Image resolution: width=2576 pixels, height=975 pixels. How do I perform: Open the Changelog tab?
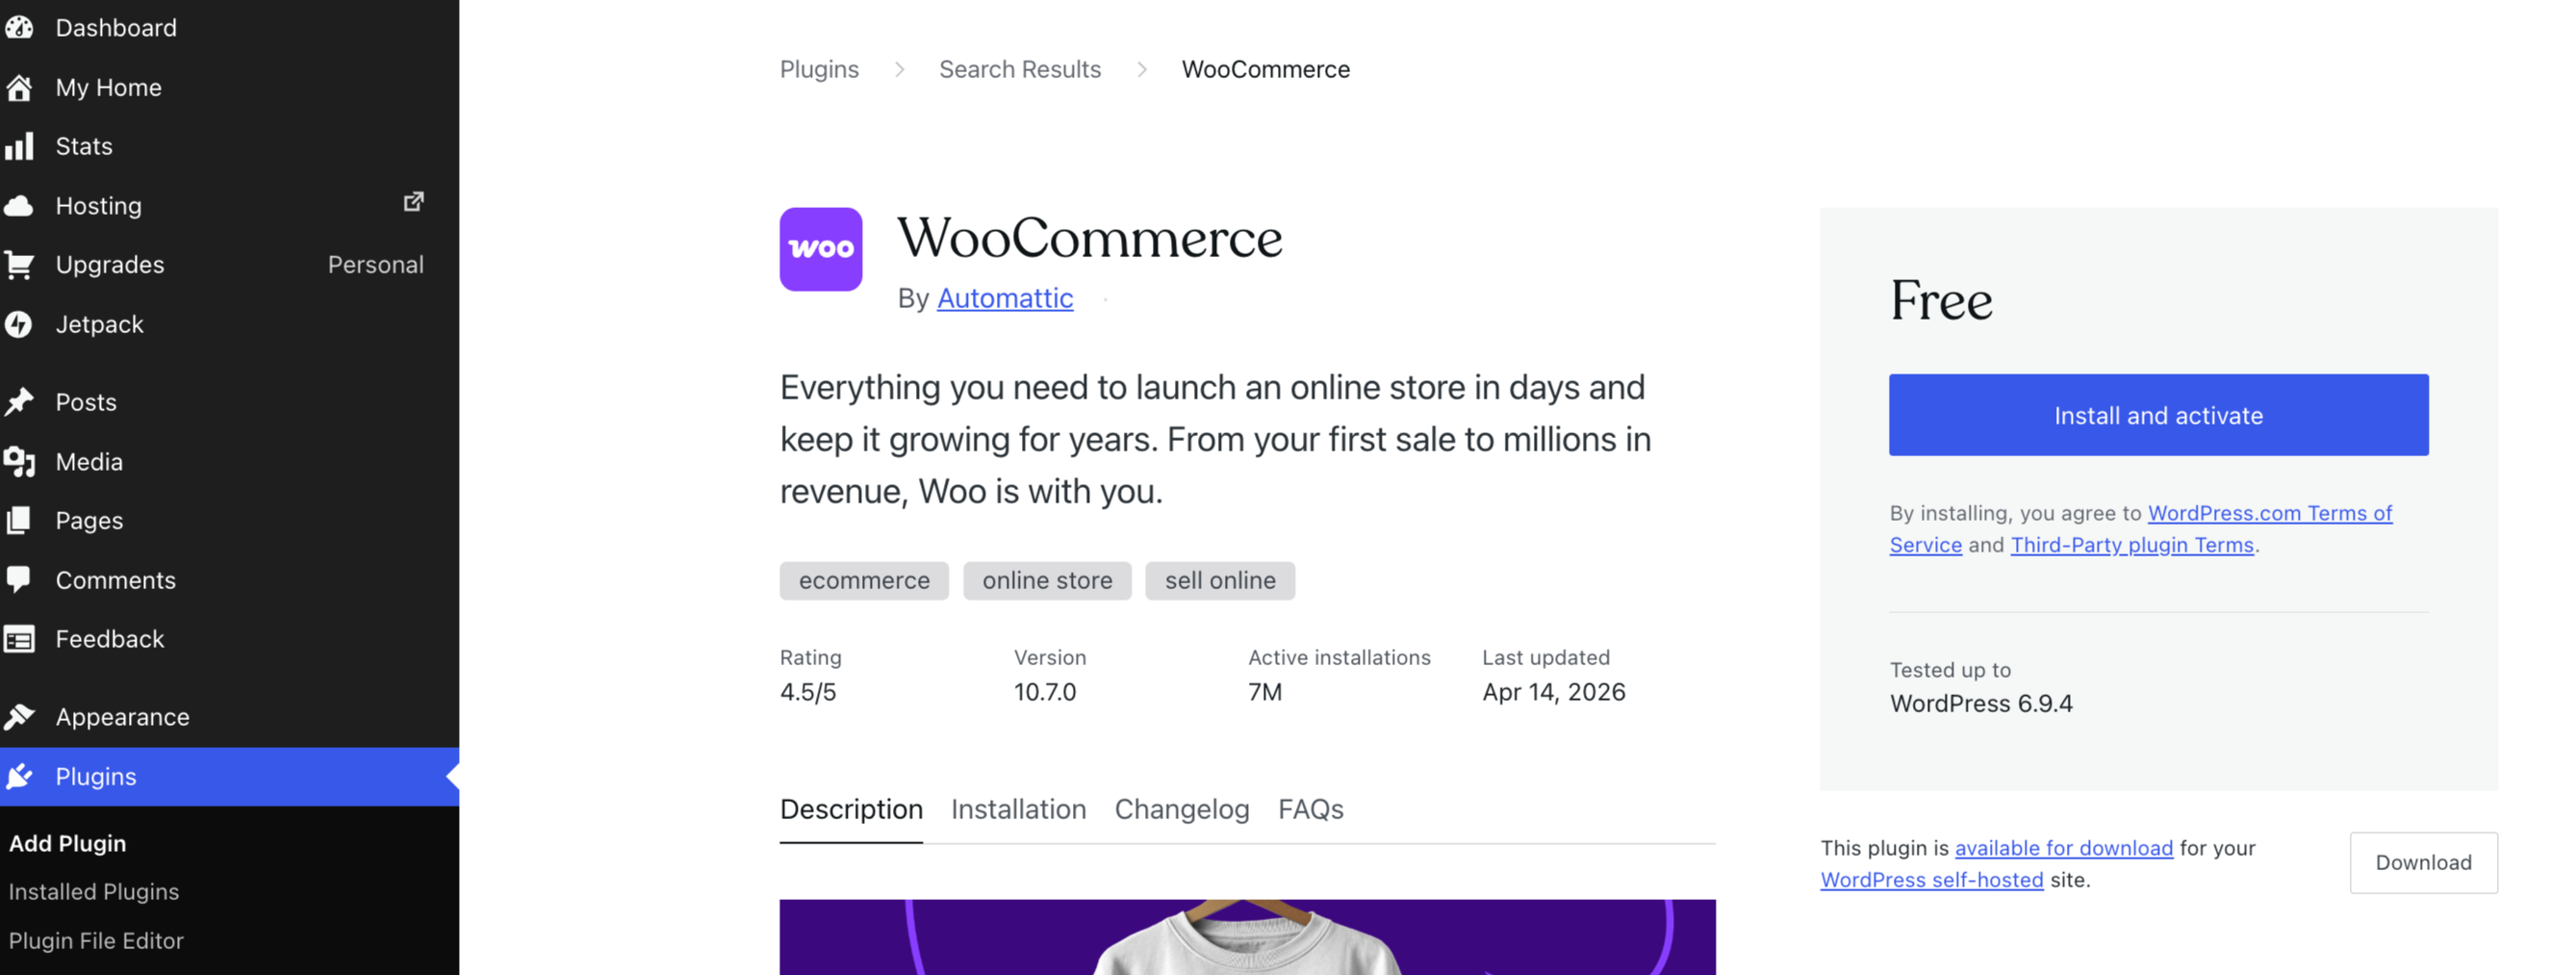click(x=1182, y=810)
